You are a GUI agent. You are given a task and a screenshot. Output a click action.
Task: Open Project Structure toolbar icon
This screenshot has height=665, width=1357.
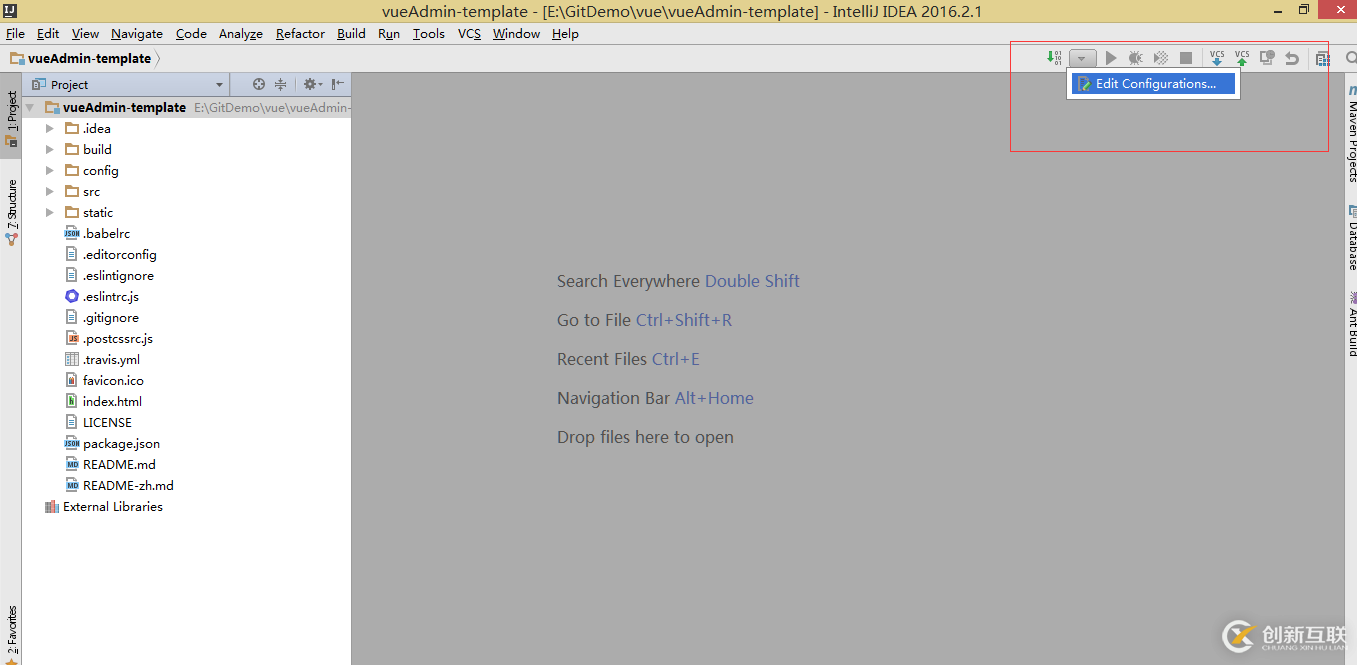click(1323, 59)
